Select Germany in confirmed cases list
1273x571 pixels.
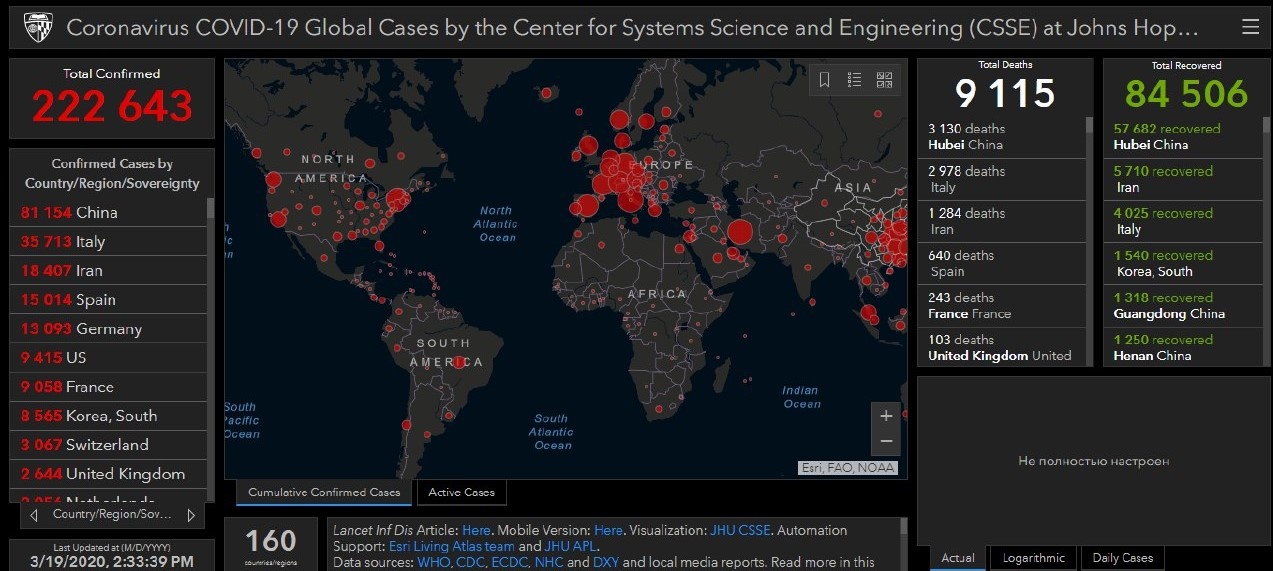coord(108,328)
